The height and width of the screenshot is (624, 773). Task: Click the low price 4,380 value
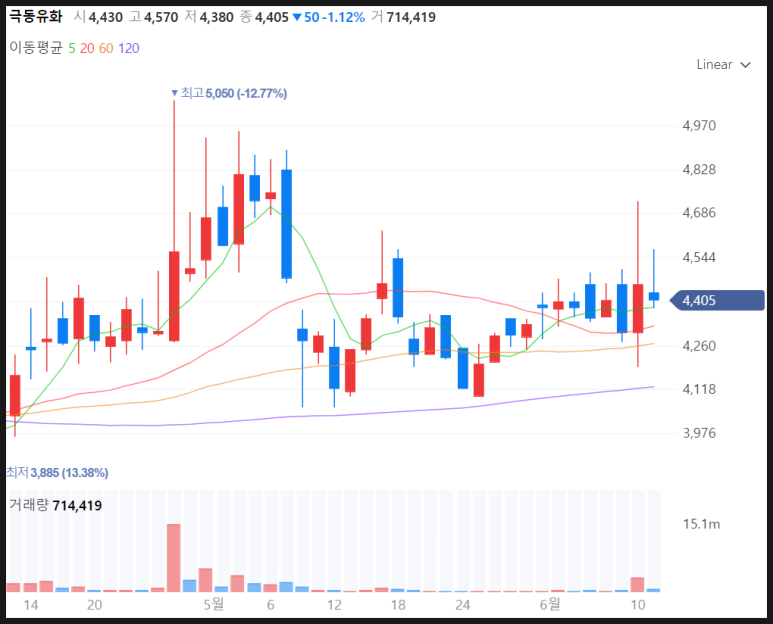pyautogui.click(x=216, y=17)
